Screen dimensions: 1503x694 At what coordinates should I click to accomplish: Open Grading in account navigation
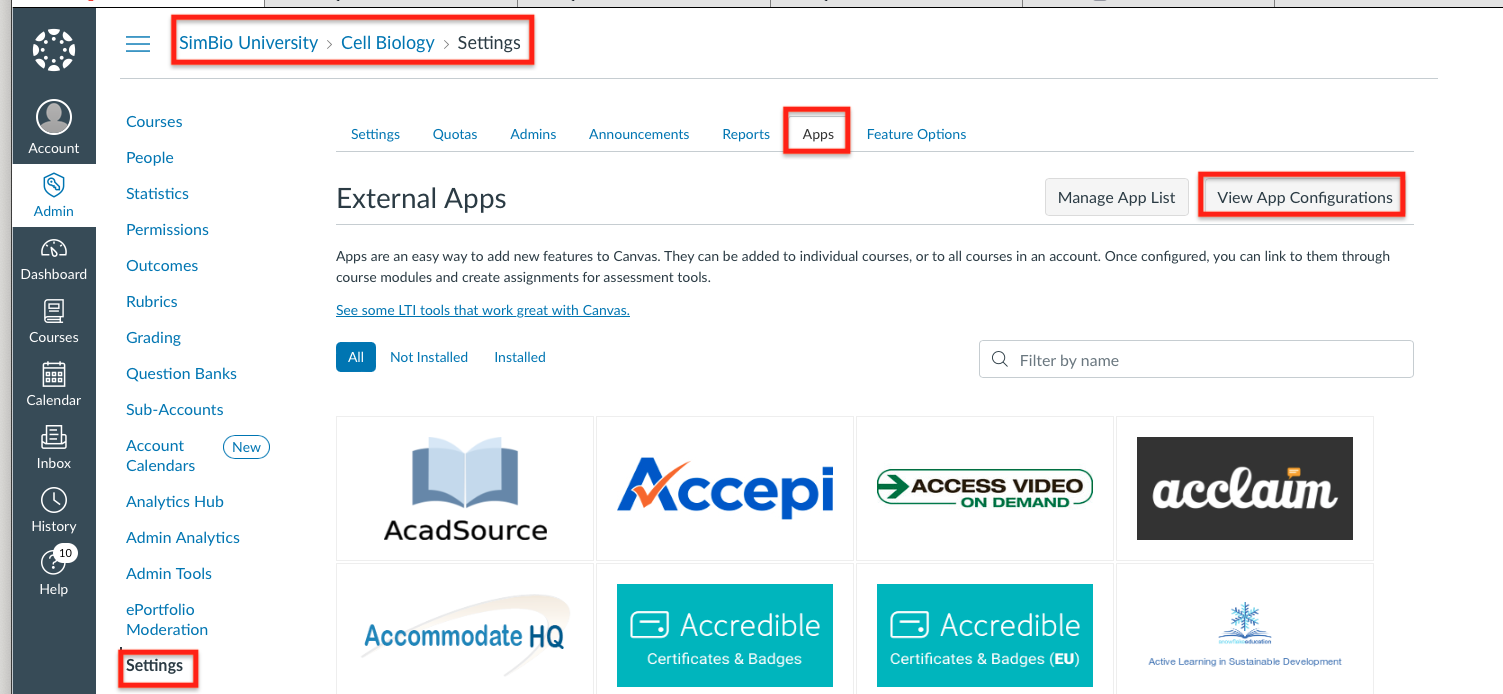point(153,338)
